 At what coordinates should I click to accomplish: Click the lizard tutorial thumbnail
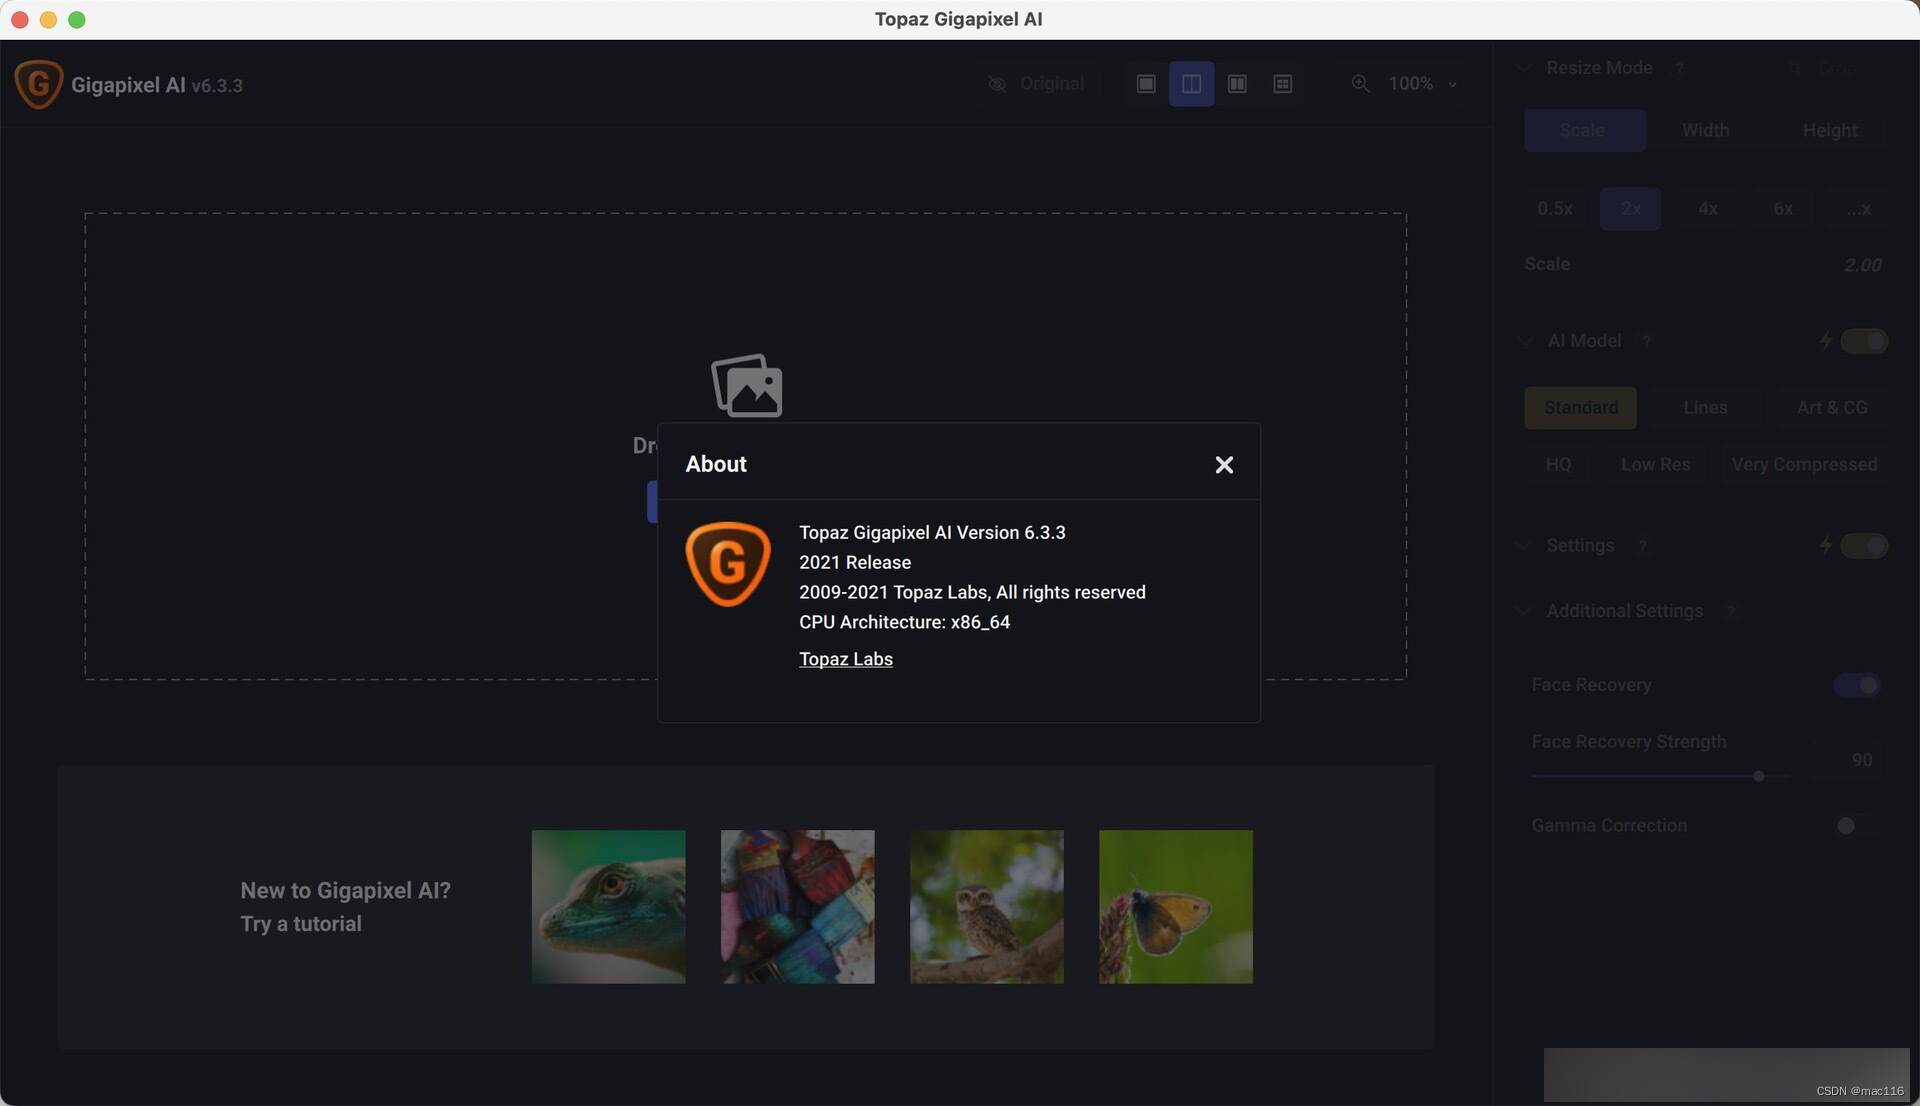(608, 906)
